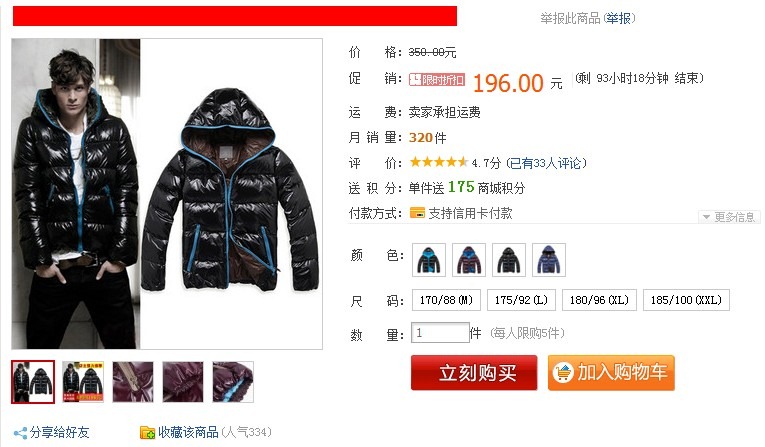Choose the purple jacket color option

tap(469, 260)
